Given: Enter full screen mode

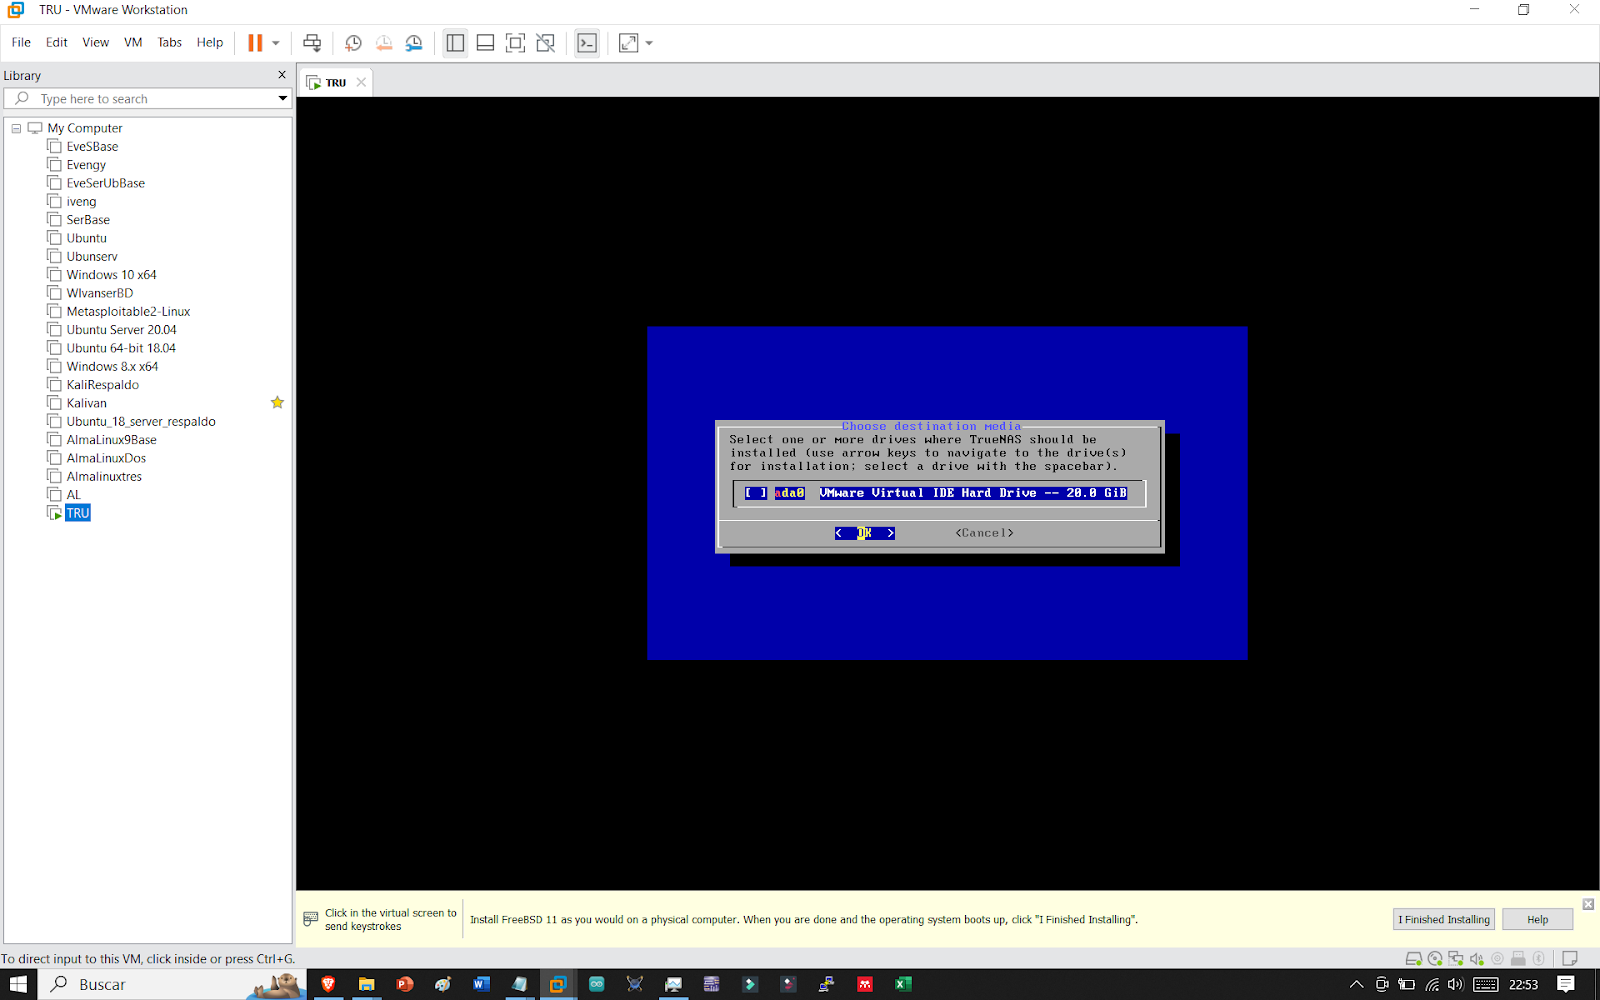Looking at the screenshot, I should click(x=515, y=43).
